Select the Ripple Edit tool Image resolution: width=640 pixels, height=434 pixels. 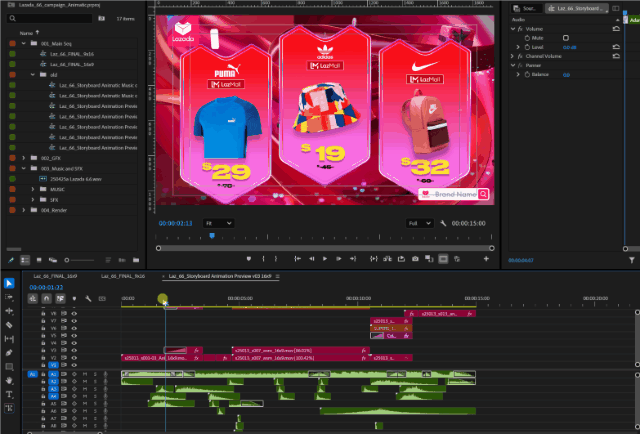pyautogui.click(x=9, y=311)
